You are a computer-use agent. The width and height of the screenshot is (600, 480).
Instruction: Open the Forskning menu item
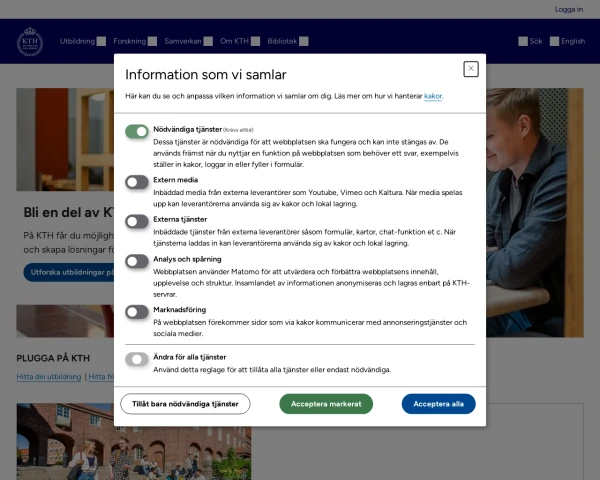pyautogui.click(x=129, y=41)
